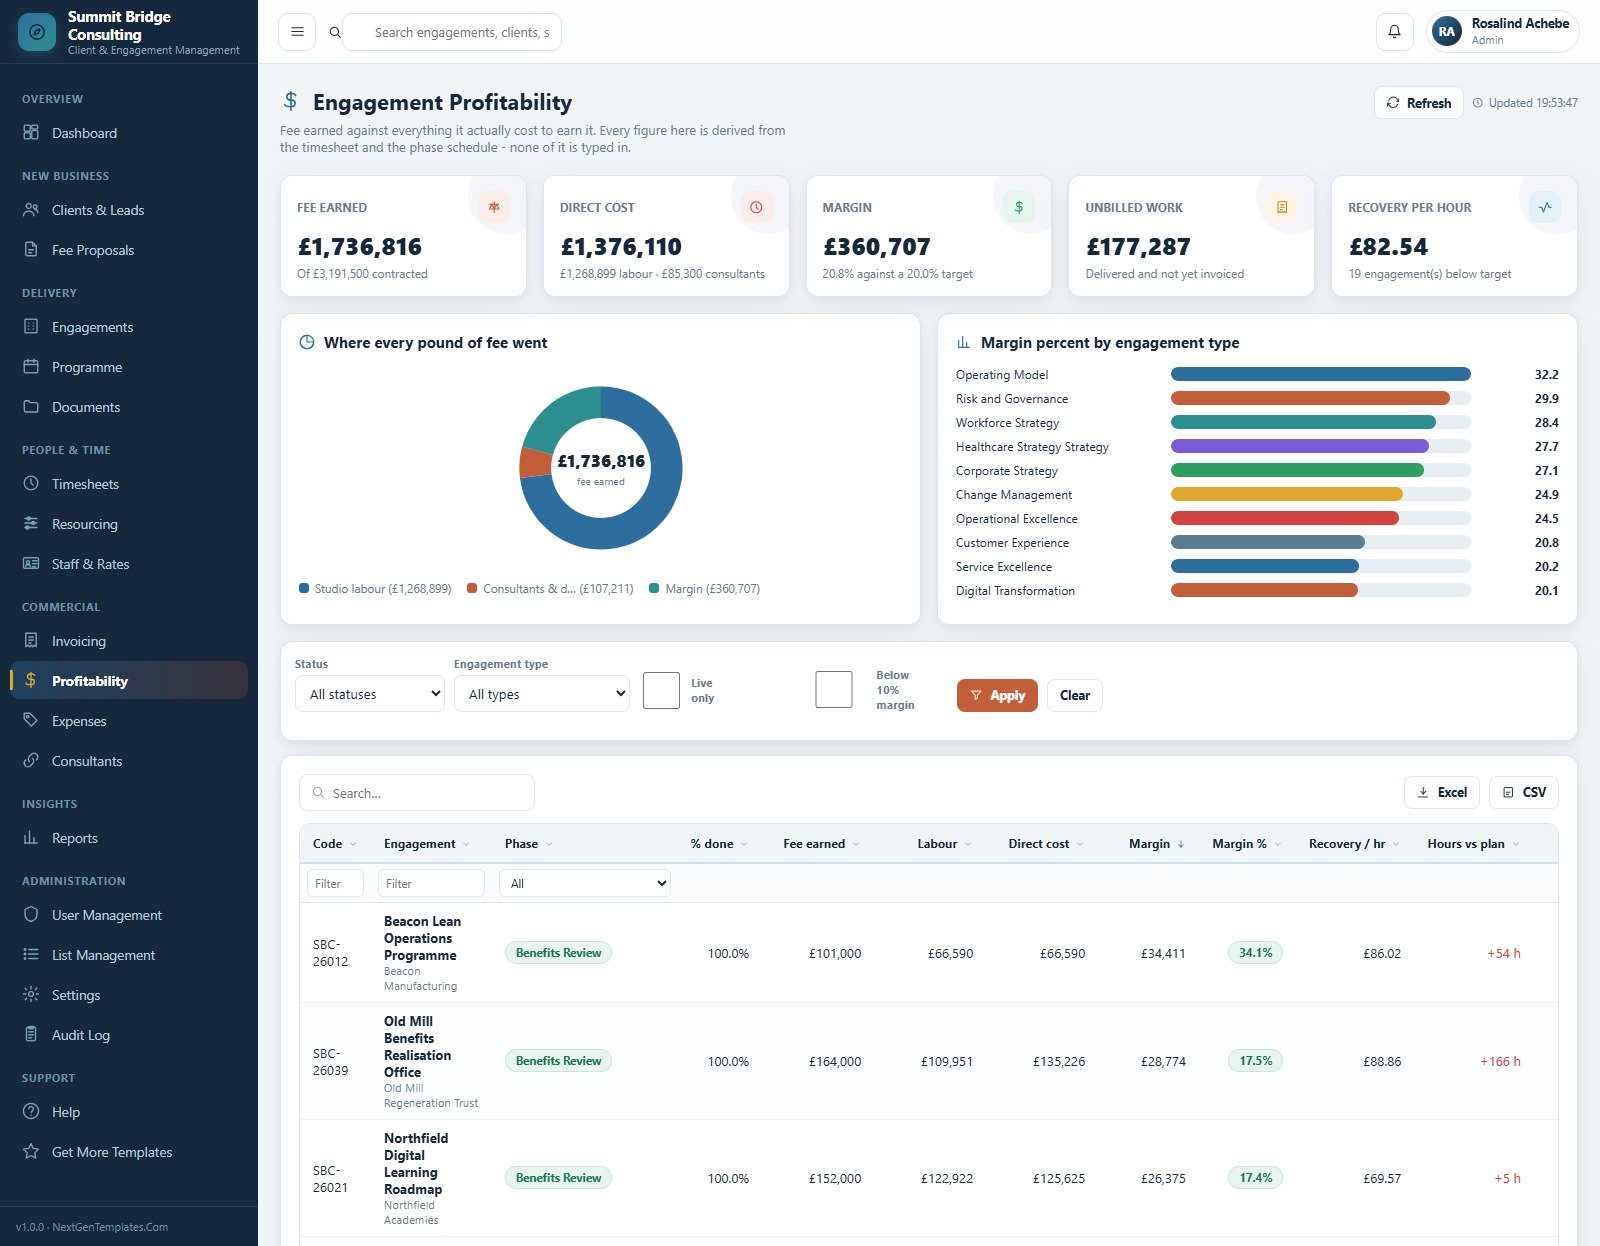This screenshot has height=1246, width=1600.
Task: Sort by the Hours vs plan column header
Action: (1473, 844)
